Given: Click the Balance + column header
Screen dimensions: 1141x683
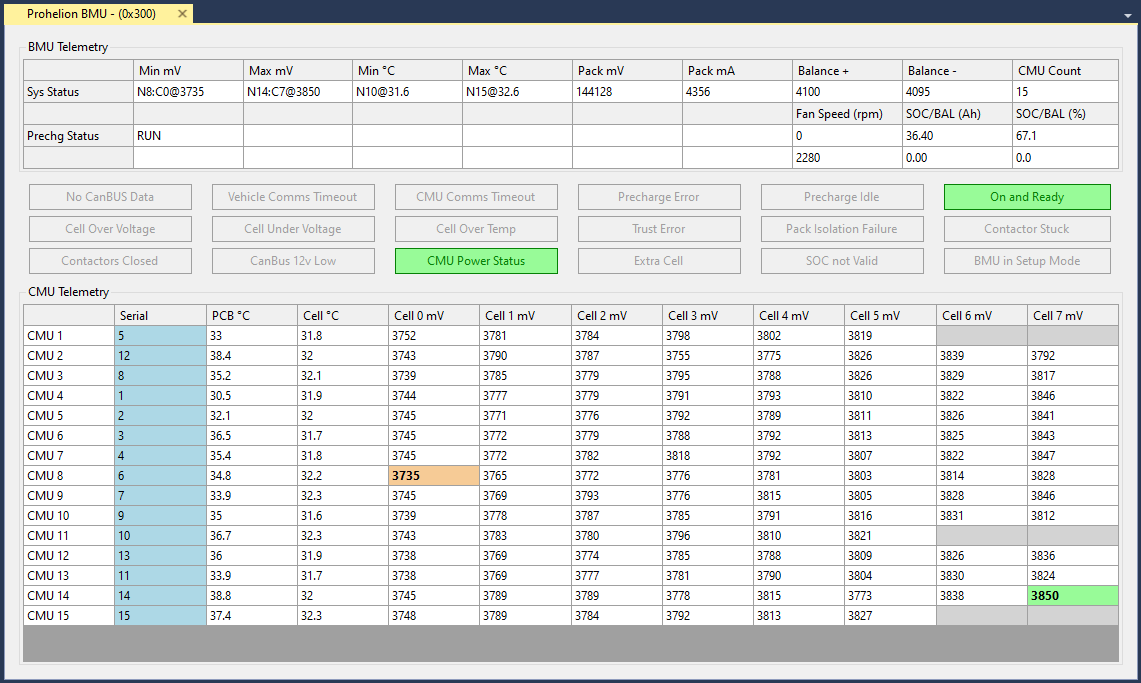Looking at the screenshot, I should point(847,71).
